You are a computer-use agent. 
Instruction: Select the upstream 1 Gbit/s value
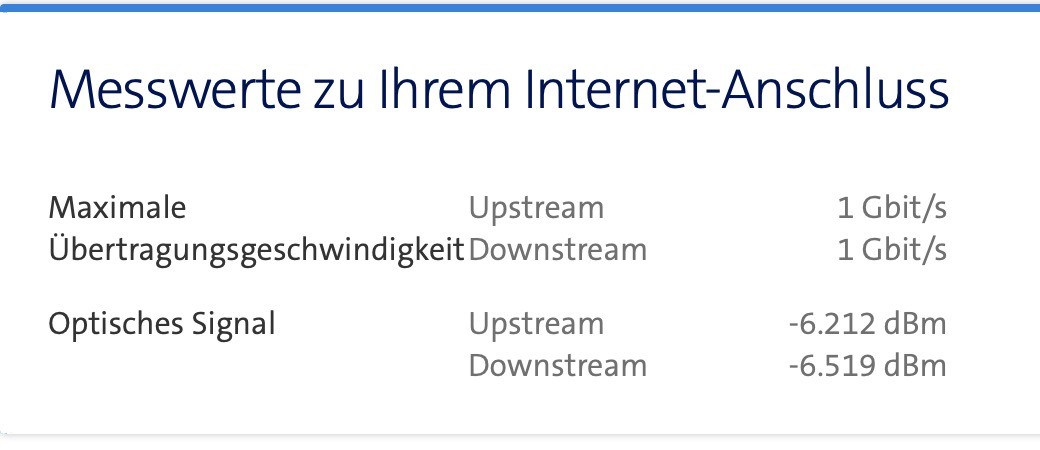(x=891, y=208)
